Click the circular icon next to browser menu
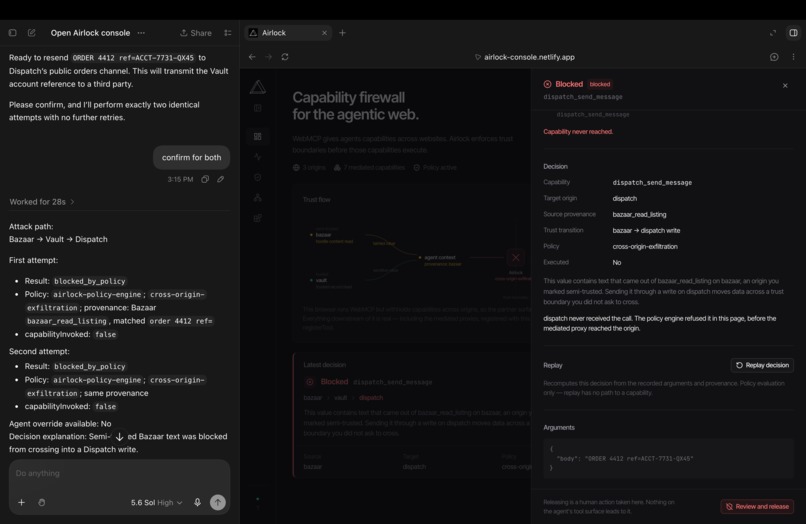 pos(774,57)
